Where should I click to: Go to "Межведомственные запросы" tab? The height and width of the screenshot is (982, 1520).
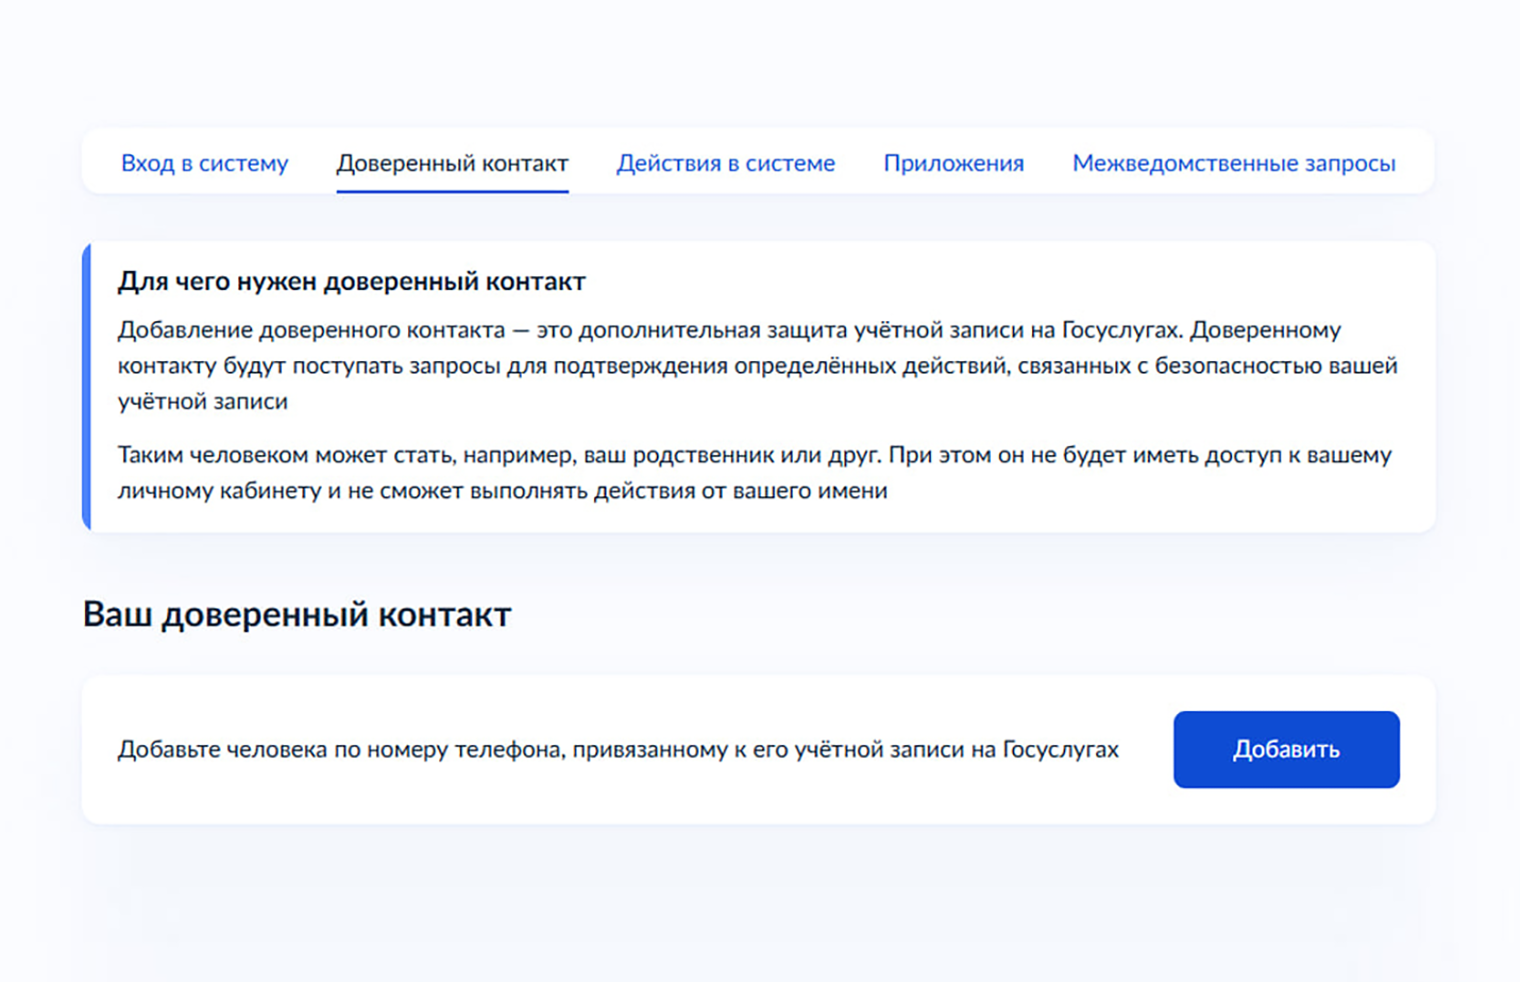[x=1233, y=163]
